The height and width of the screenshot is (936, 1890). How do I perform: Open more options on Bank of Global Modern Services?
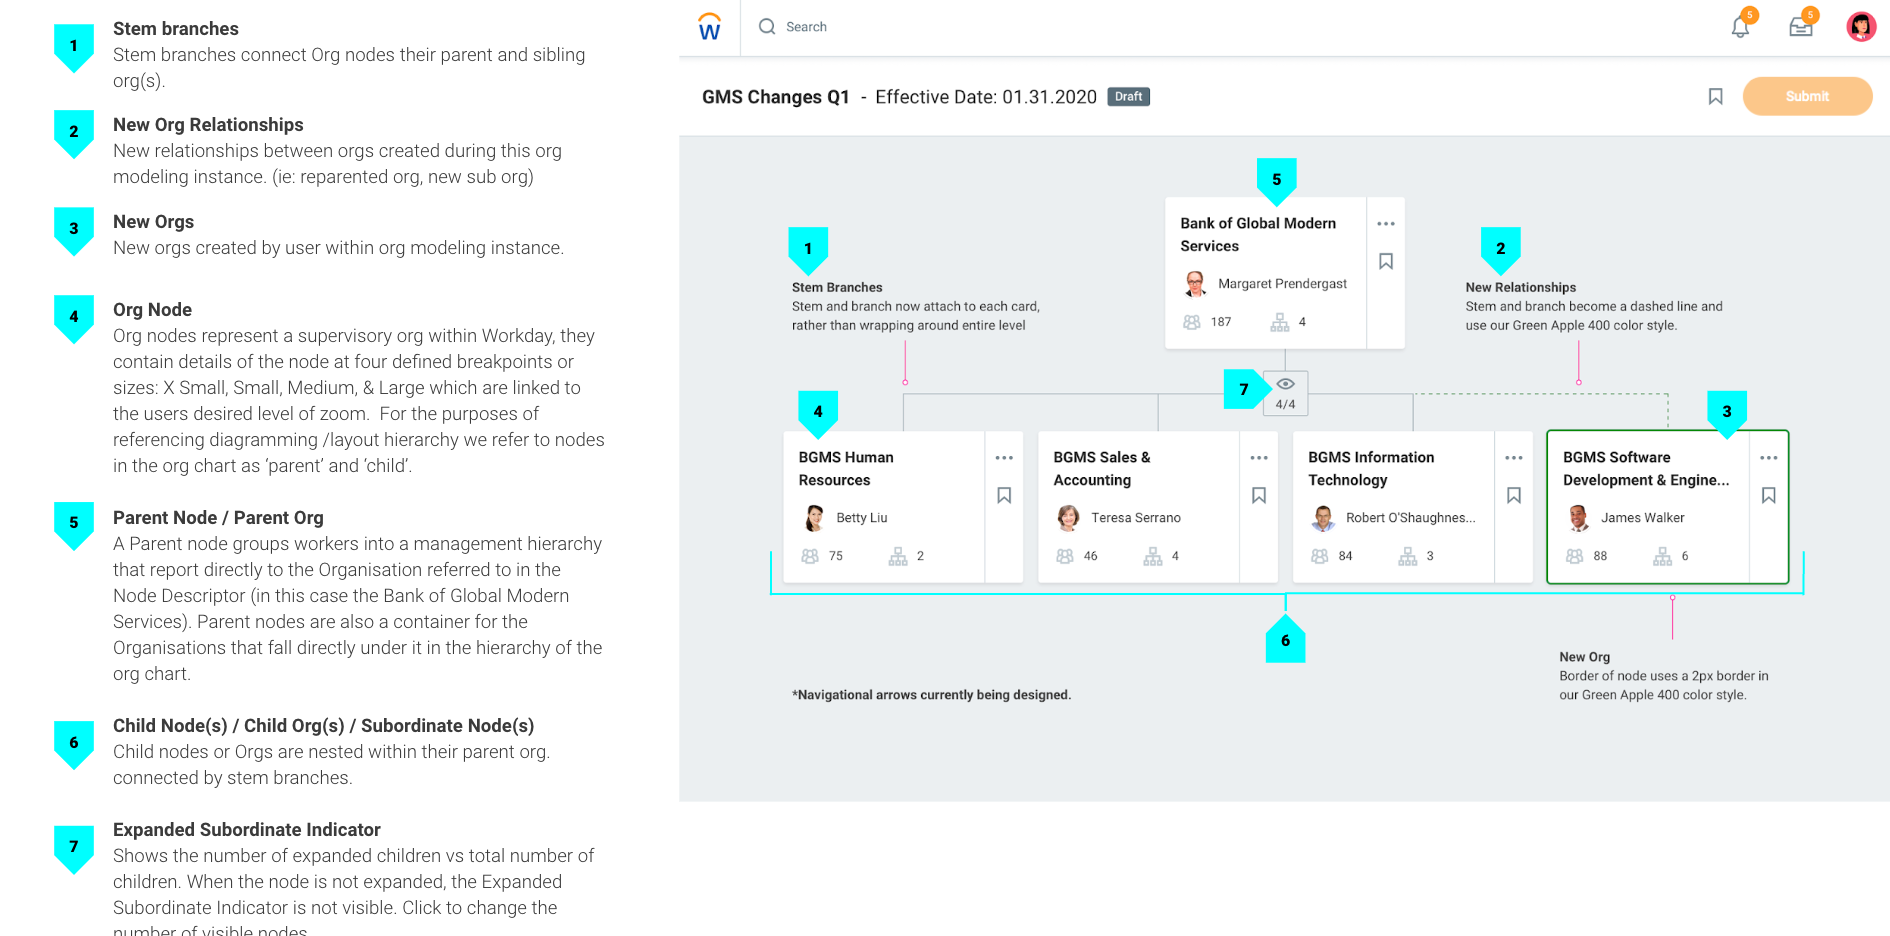1386,224
